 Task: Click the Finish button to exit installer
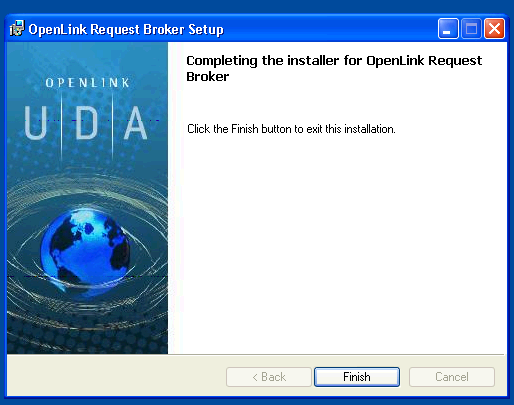357,377
